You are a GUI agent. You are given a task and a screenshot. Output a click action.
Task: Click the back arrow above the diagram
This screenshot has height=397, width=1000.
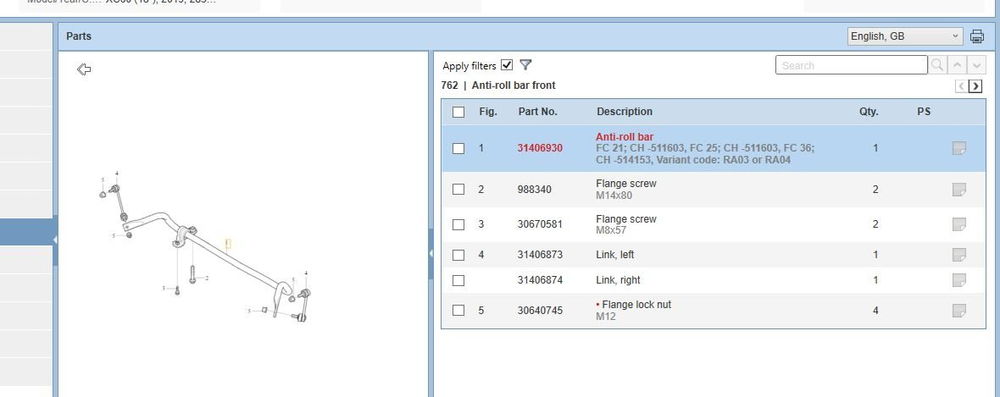84,69
